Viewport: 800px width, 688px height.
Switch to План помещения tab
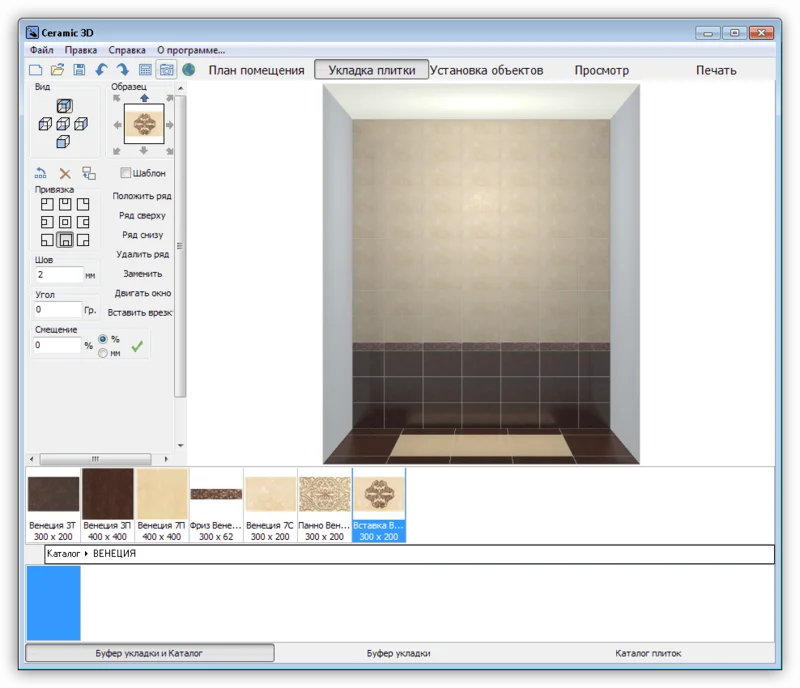click(256, 70)
